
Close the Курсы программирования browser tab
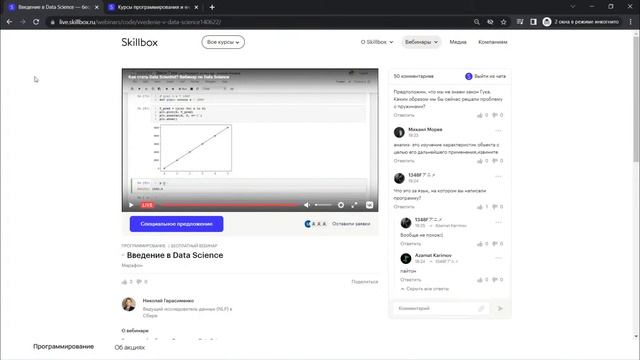point(196,7)
